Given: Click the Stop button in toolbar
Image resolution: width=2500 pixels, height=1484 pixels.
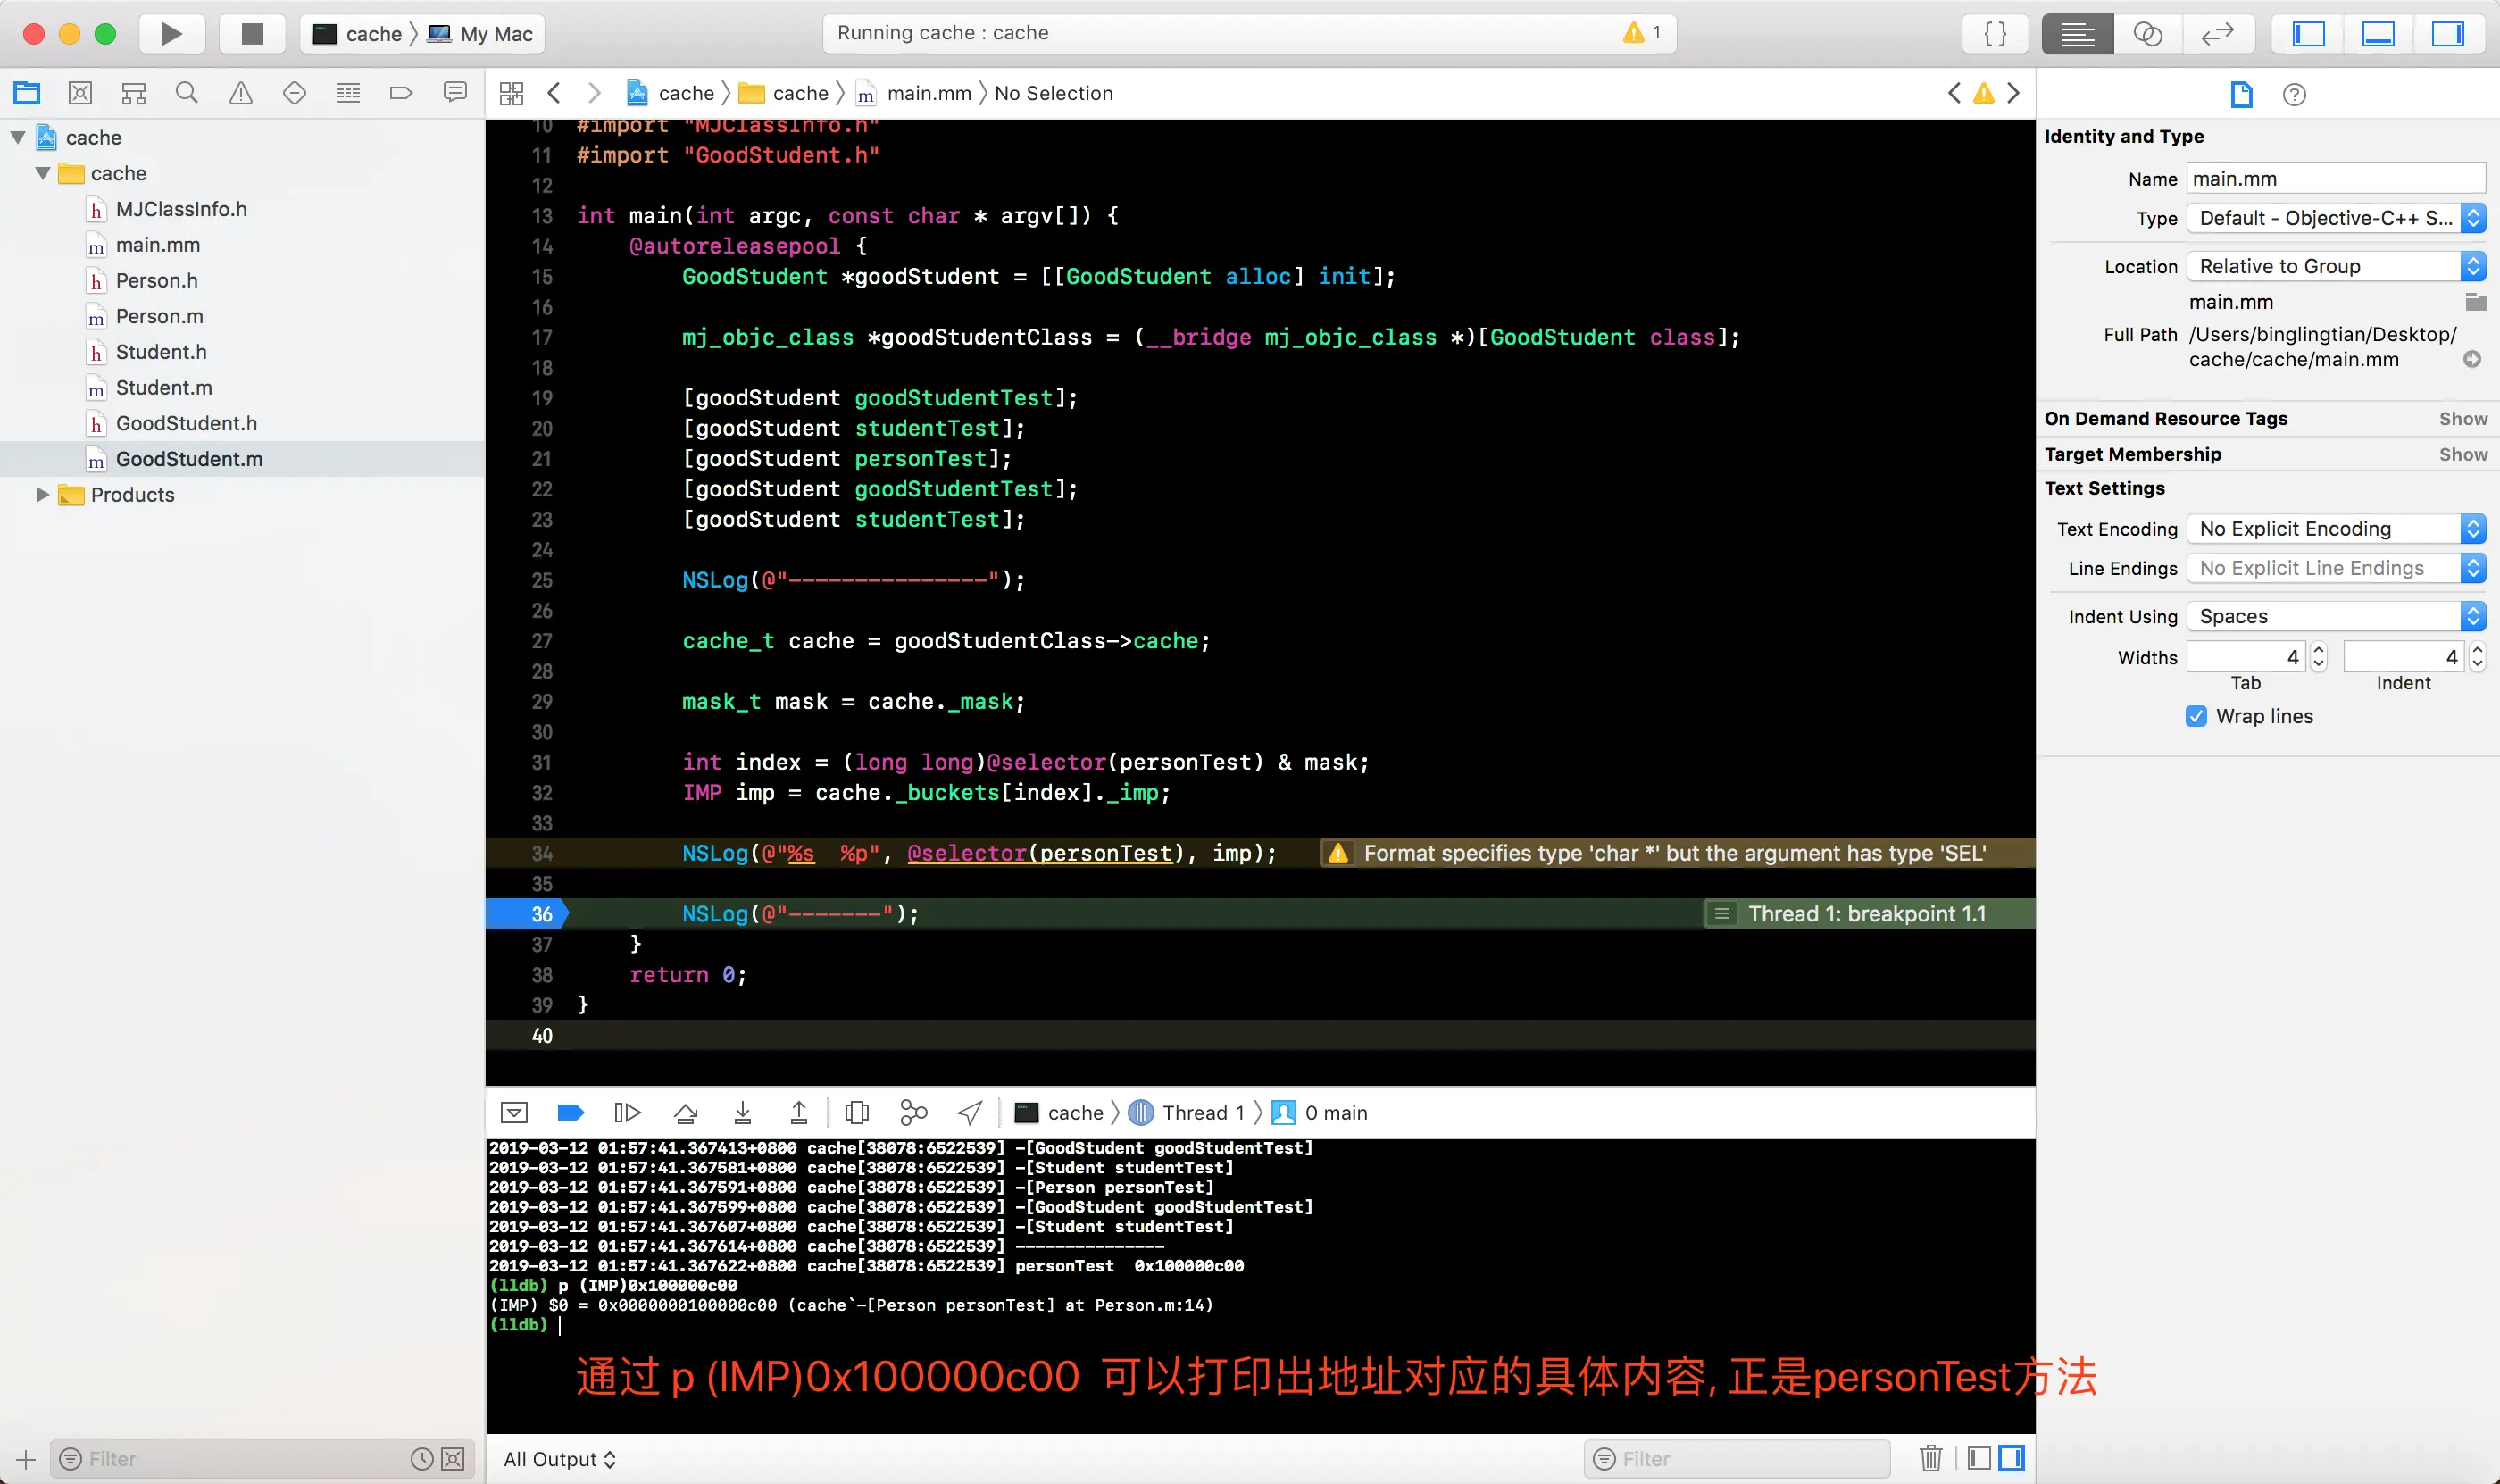Looking at the screenshot, I should (252, 34).
